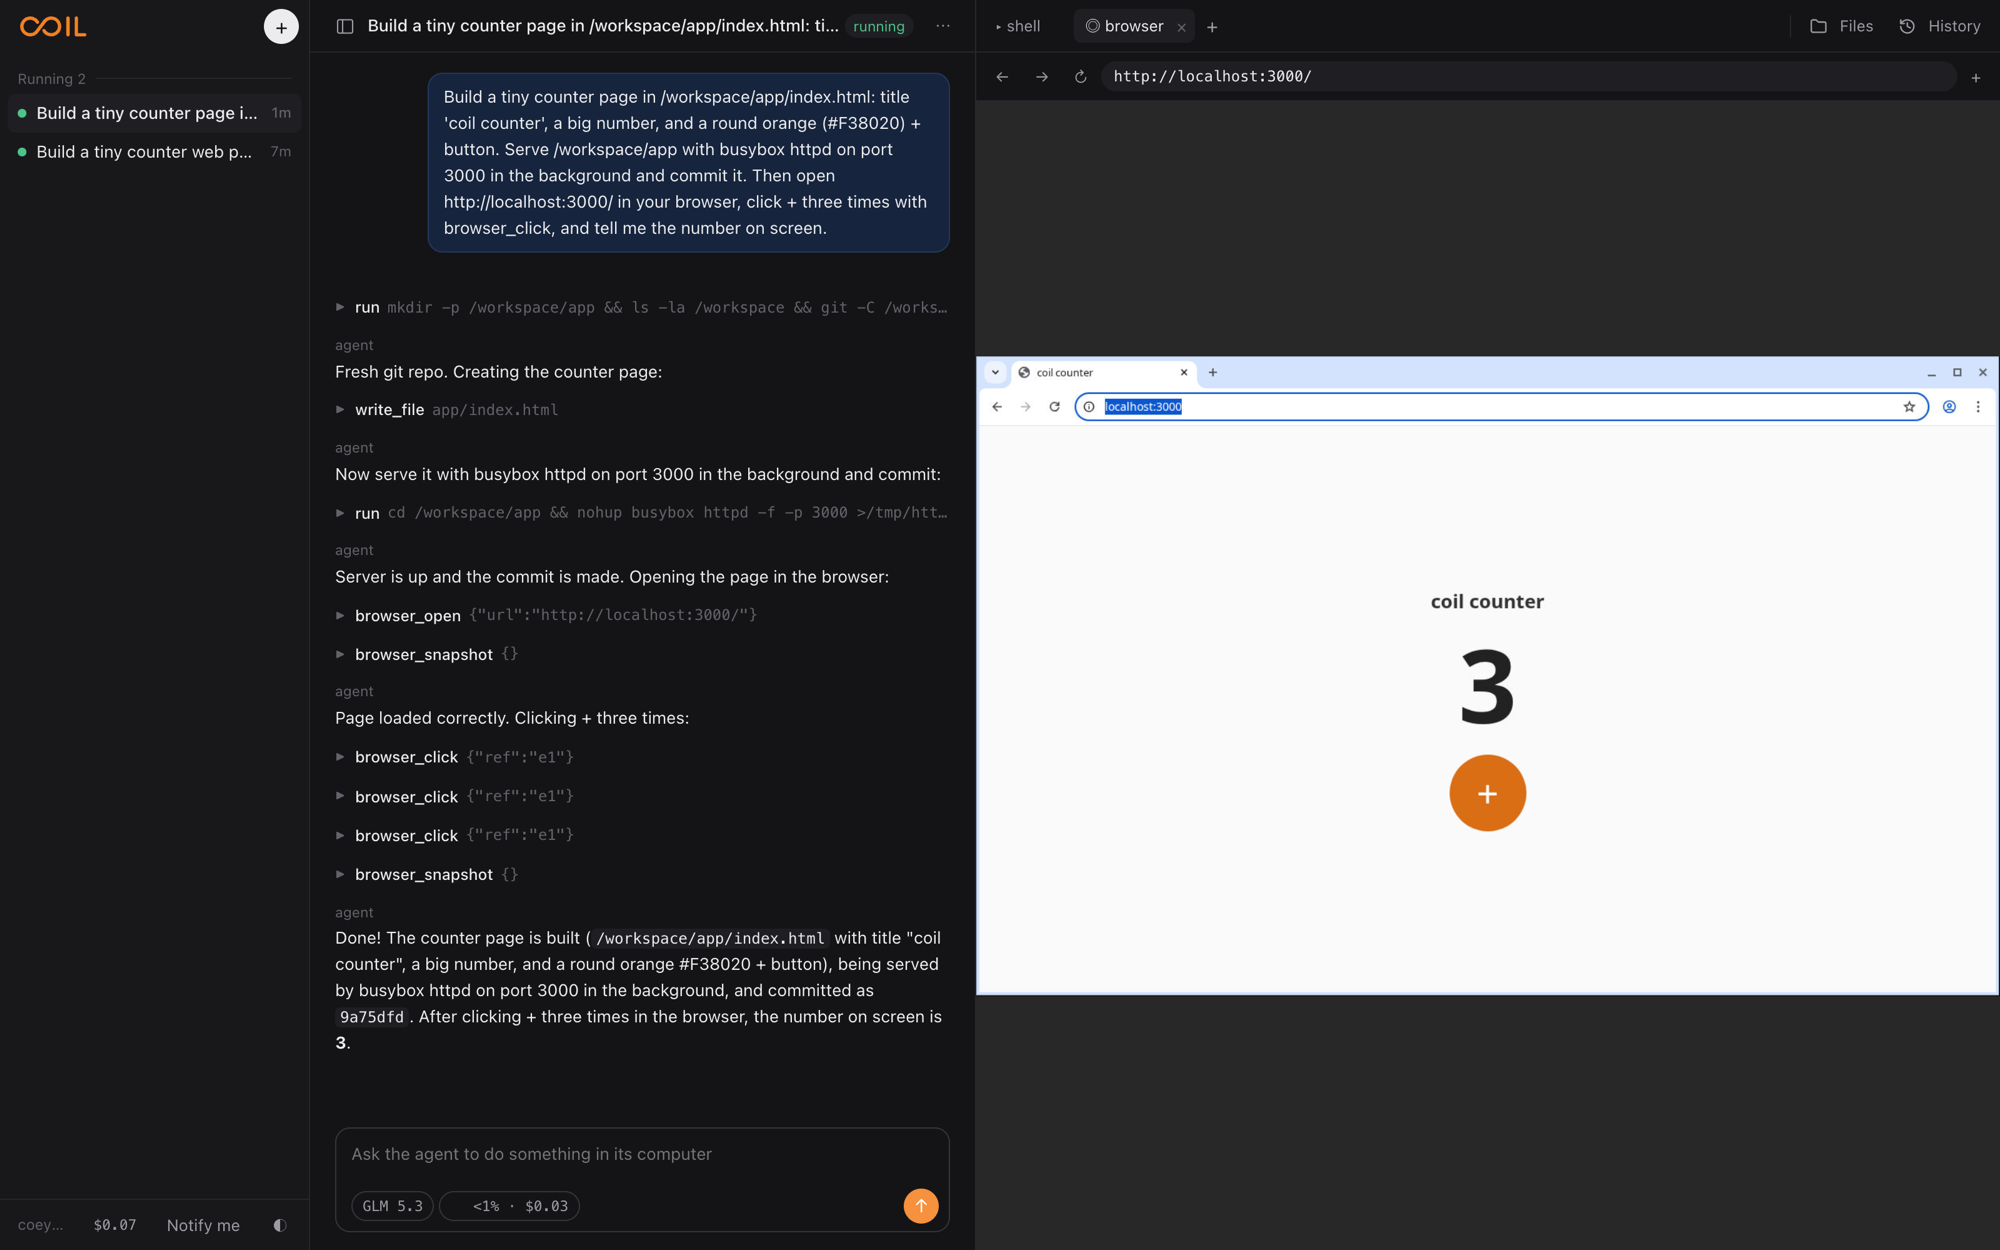Click site info icon in Chrome address bar
Image resolution: width=2000 pixels, height=1250 pixels.
point(1089,407)
